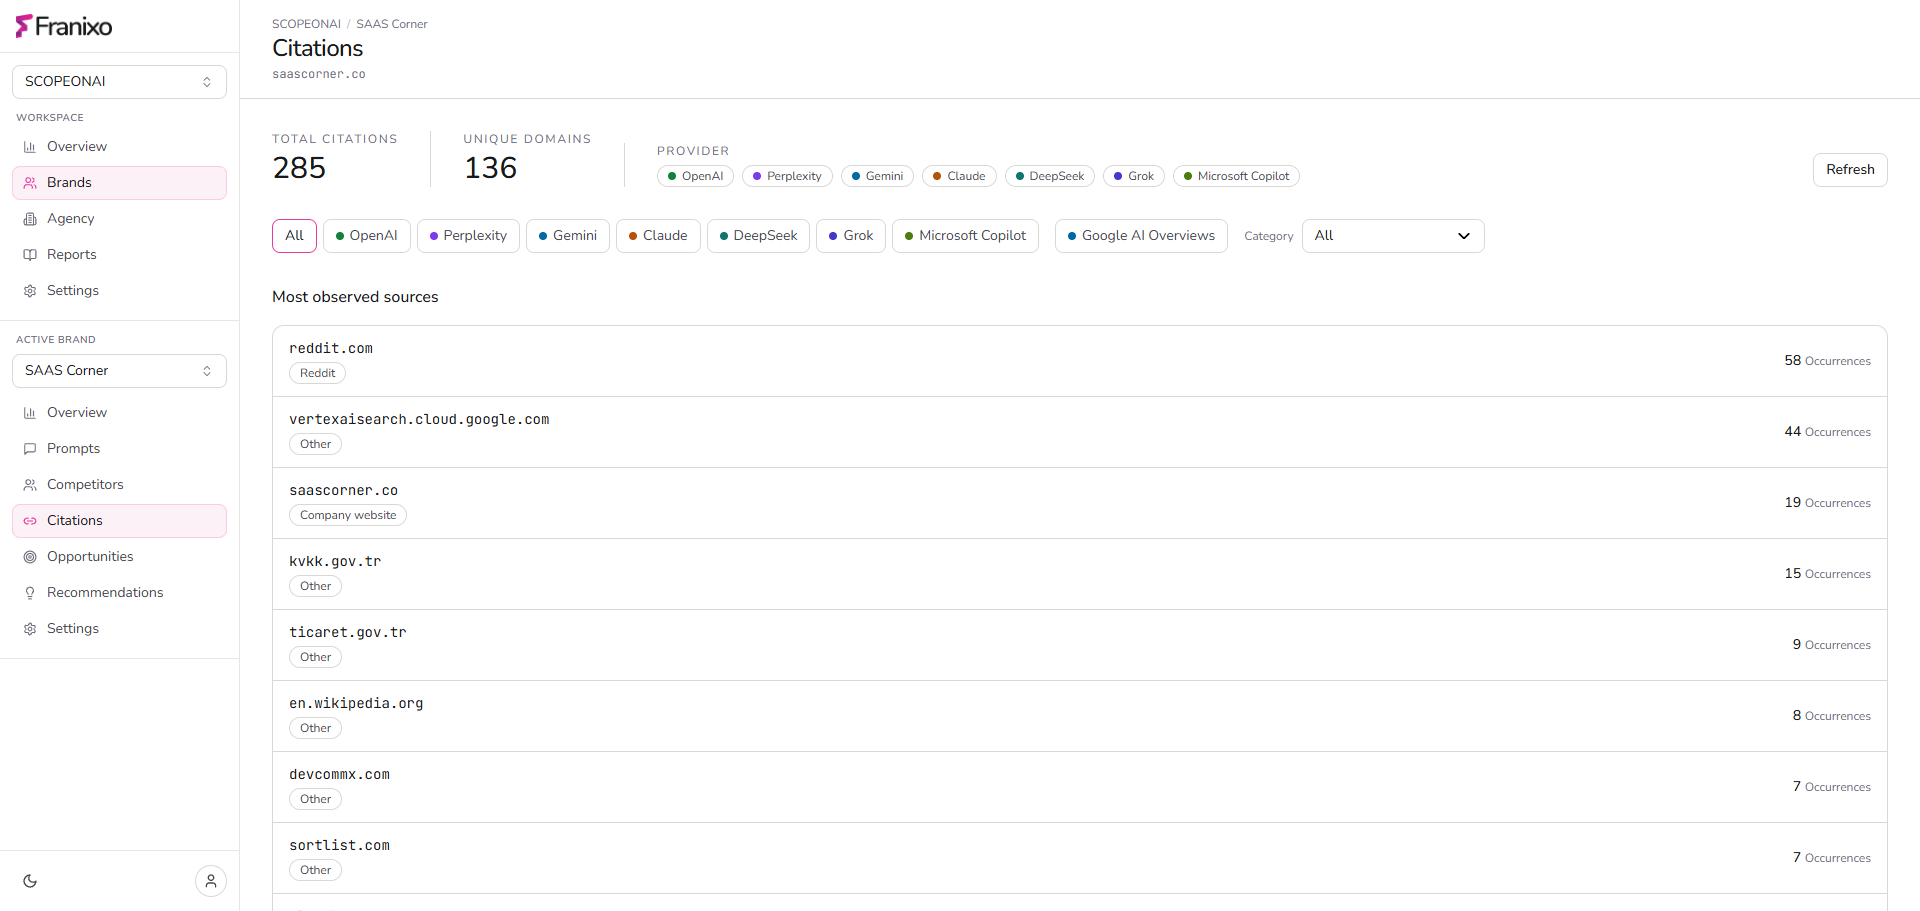Open the devcommx.com source row
Viewport: 1920px width, 911px height.
1080,787
